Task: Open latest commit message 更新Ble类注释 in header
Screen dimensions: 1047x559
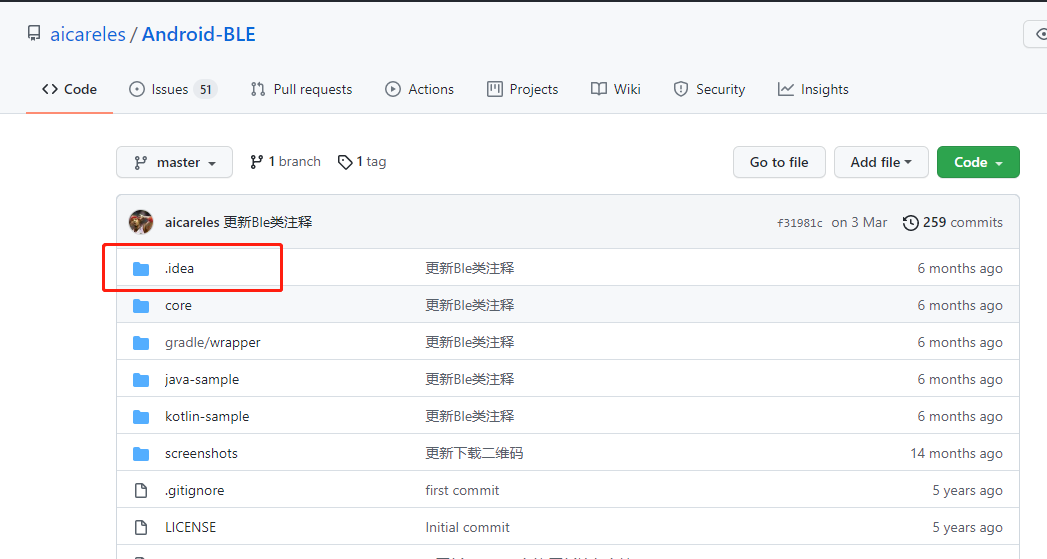Action: pos(268,222)
